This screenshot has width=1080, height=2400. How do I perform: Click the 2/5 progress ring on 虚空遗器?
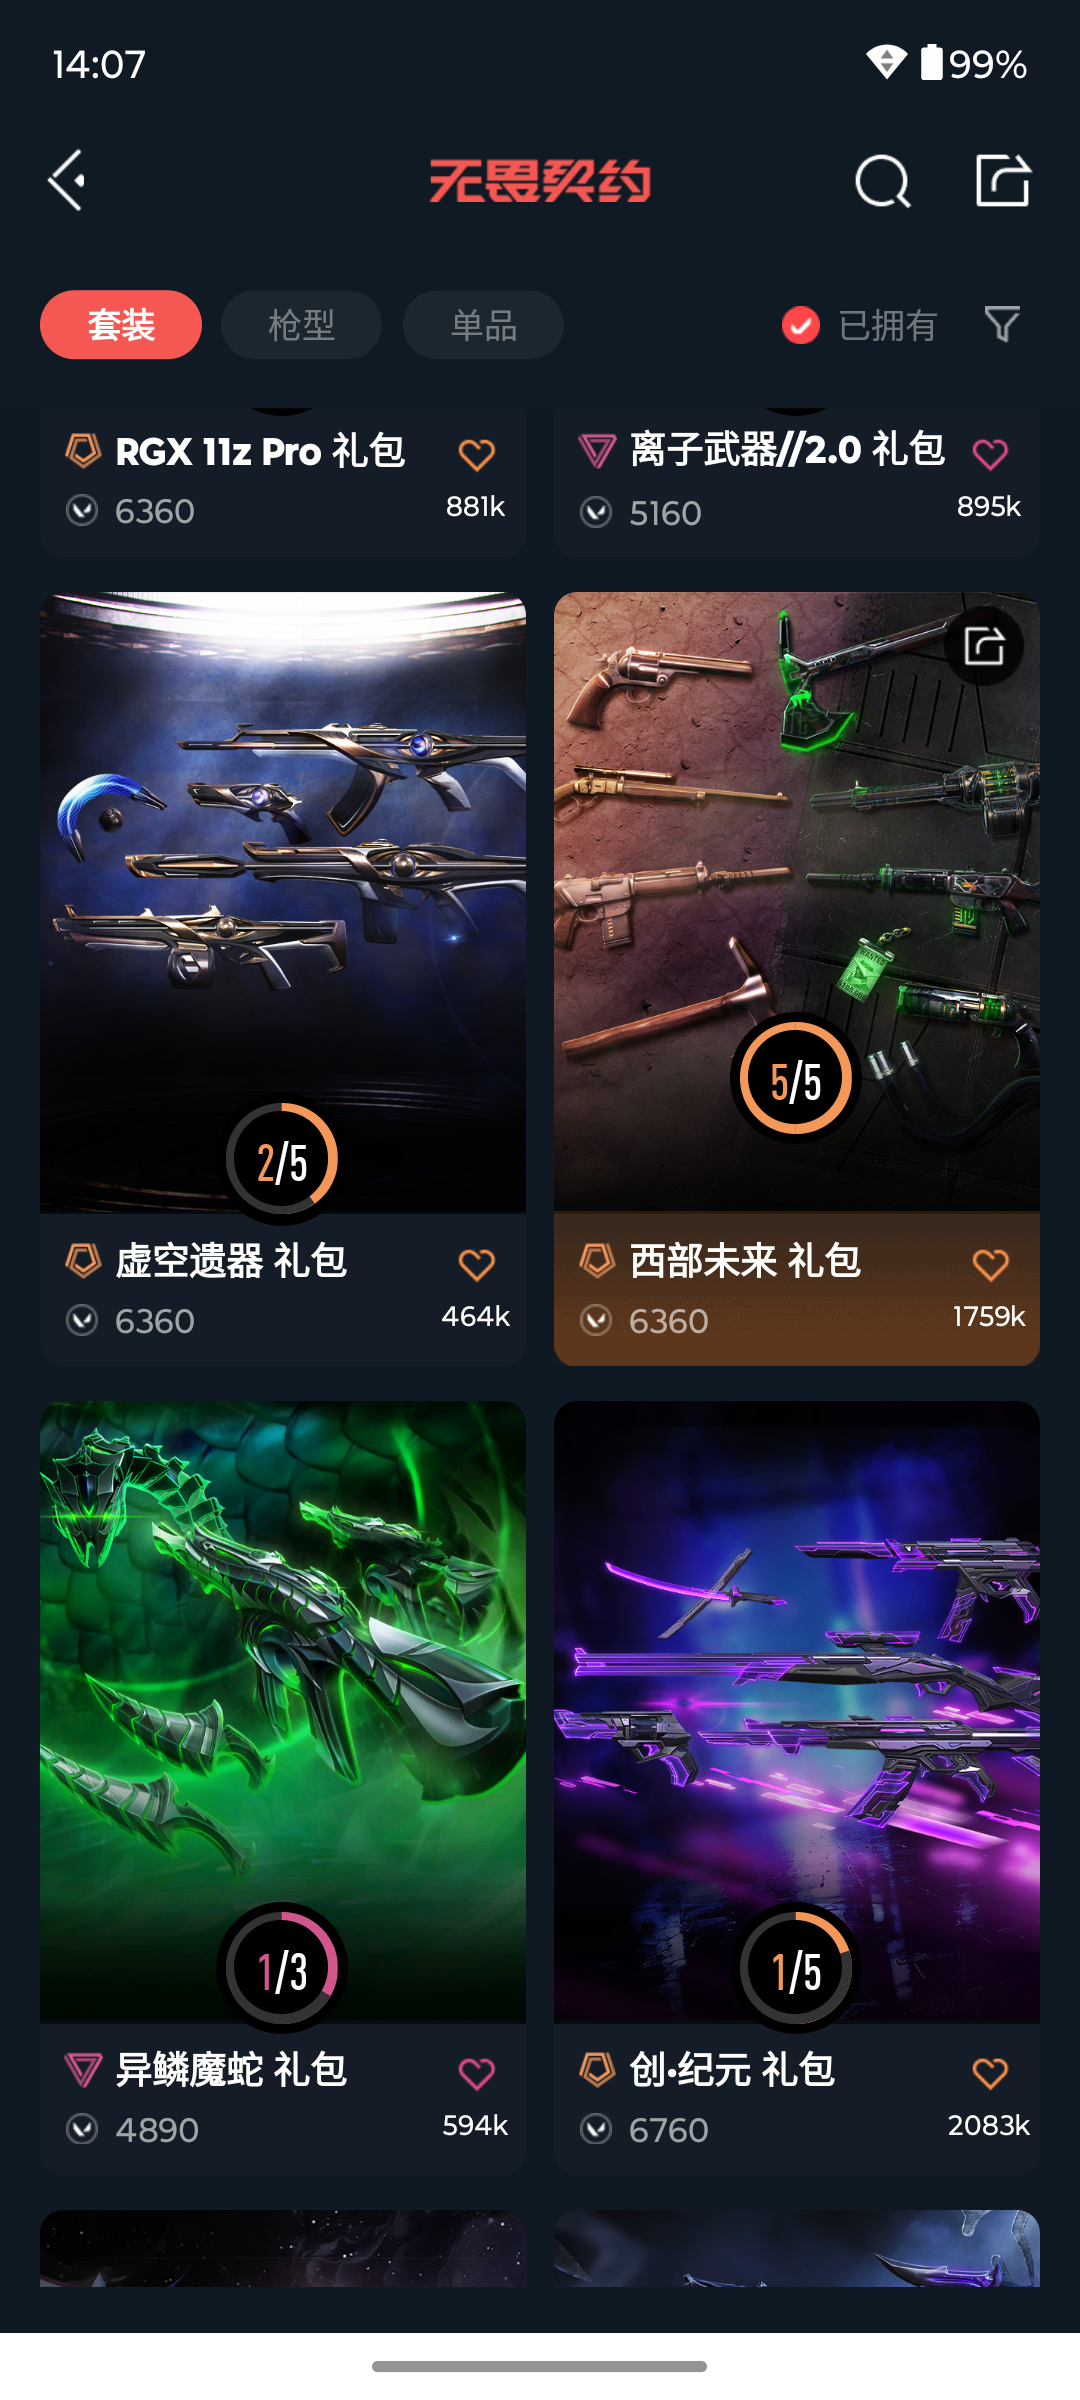282,1161
